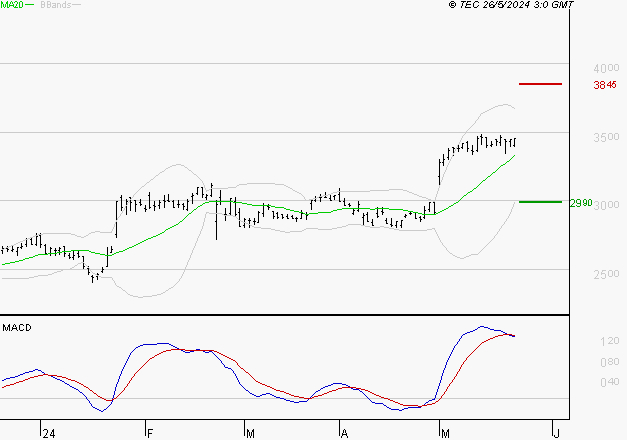
Task: Click the red 3845 resistance value
Action: pyautogui.click(x=605, y=85)
